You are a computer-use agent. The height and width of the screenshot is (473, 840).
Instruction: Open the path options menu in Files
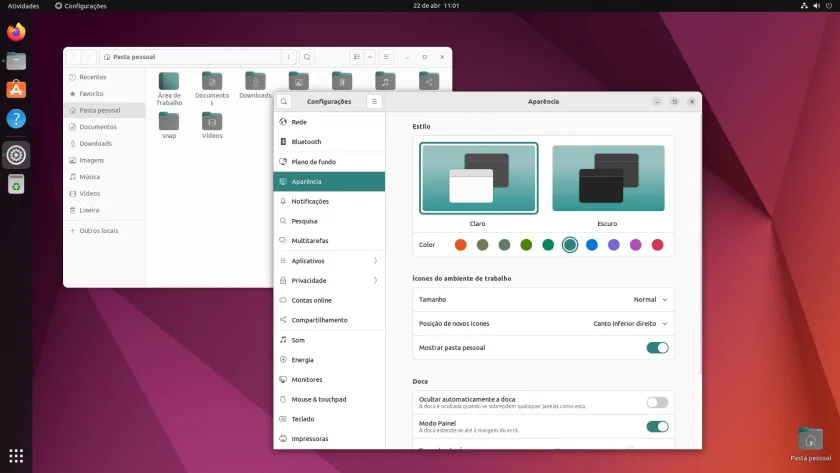click(x=288, y=57)
